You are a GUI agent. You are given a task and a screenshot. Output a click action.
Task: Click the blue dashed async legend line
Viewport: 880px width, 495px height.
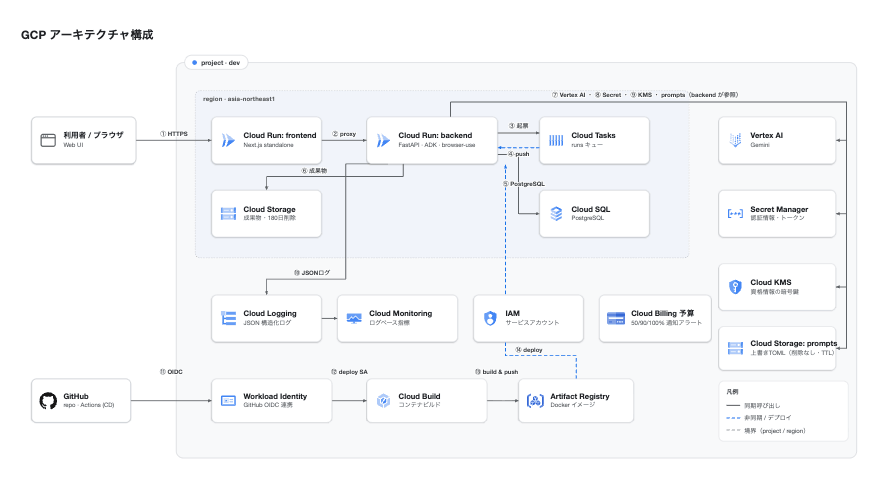(x=733, y=418)
